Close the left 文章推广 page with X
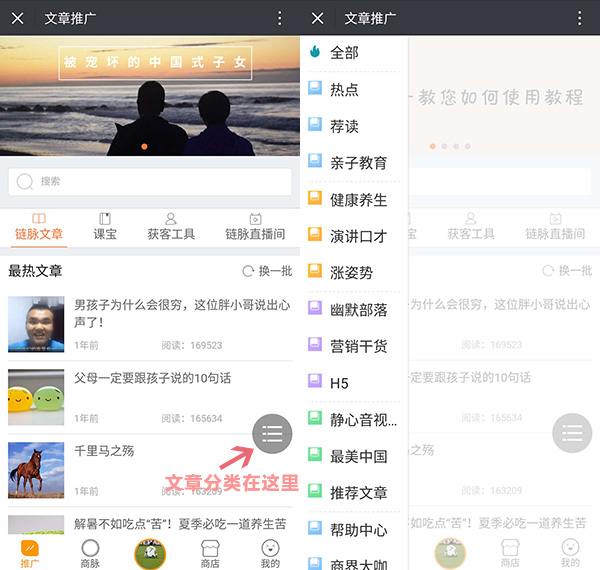 [18, 18]
